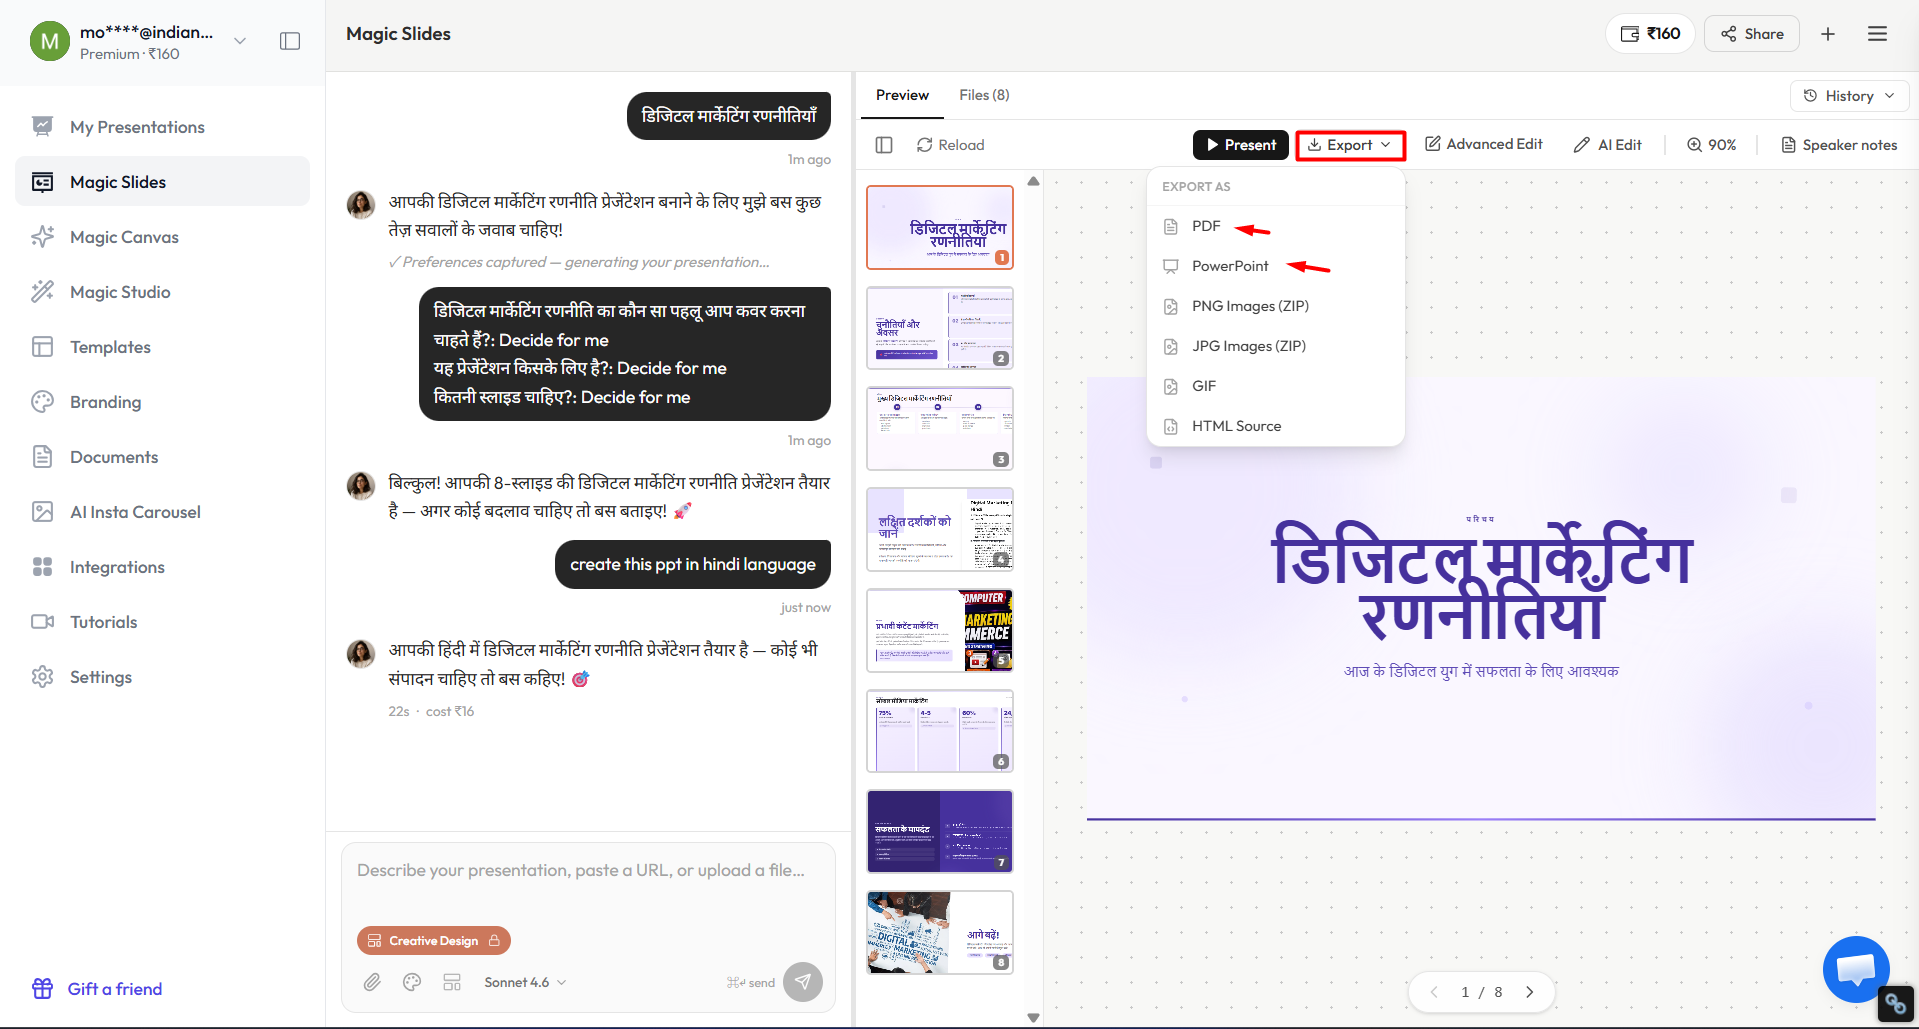The height and width of the screenshot is (1029, 1919).
Task: Select slide 8 thumbnail
Action: pyautogui.click(x=940, y=932)
